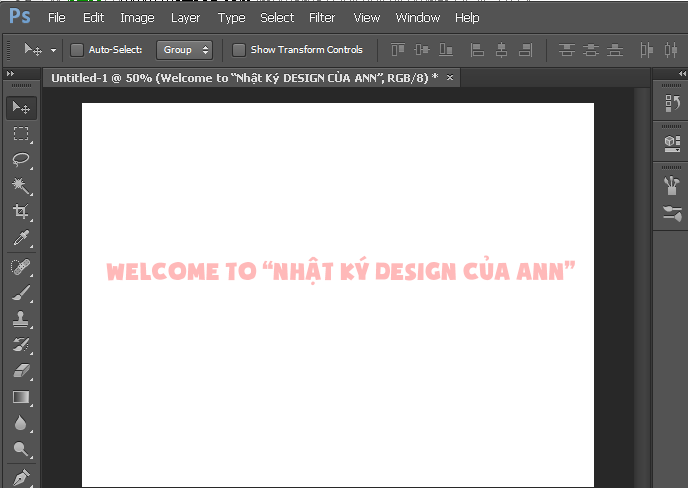Select the Brush tool
The width and height of the screenshot is (688, 488).
tap(21, 292)
